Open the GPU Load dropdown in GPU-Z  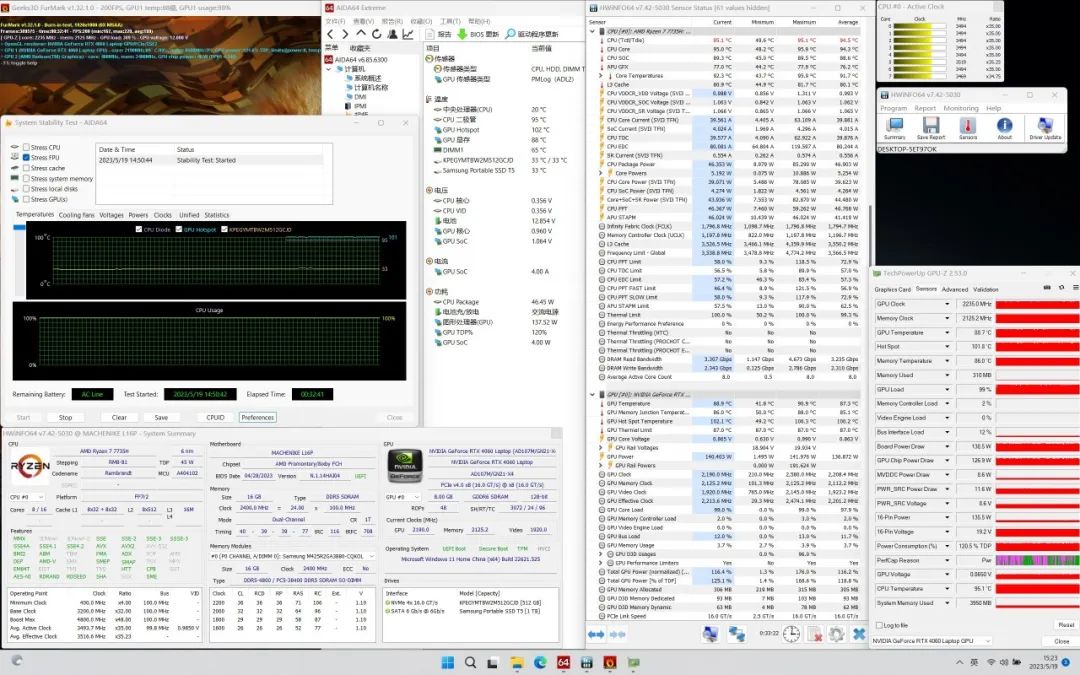coord(947,389)
